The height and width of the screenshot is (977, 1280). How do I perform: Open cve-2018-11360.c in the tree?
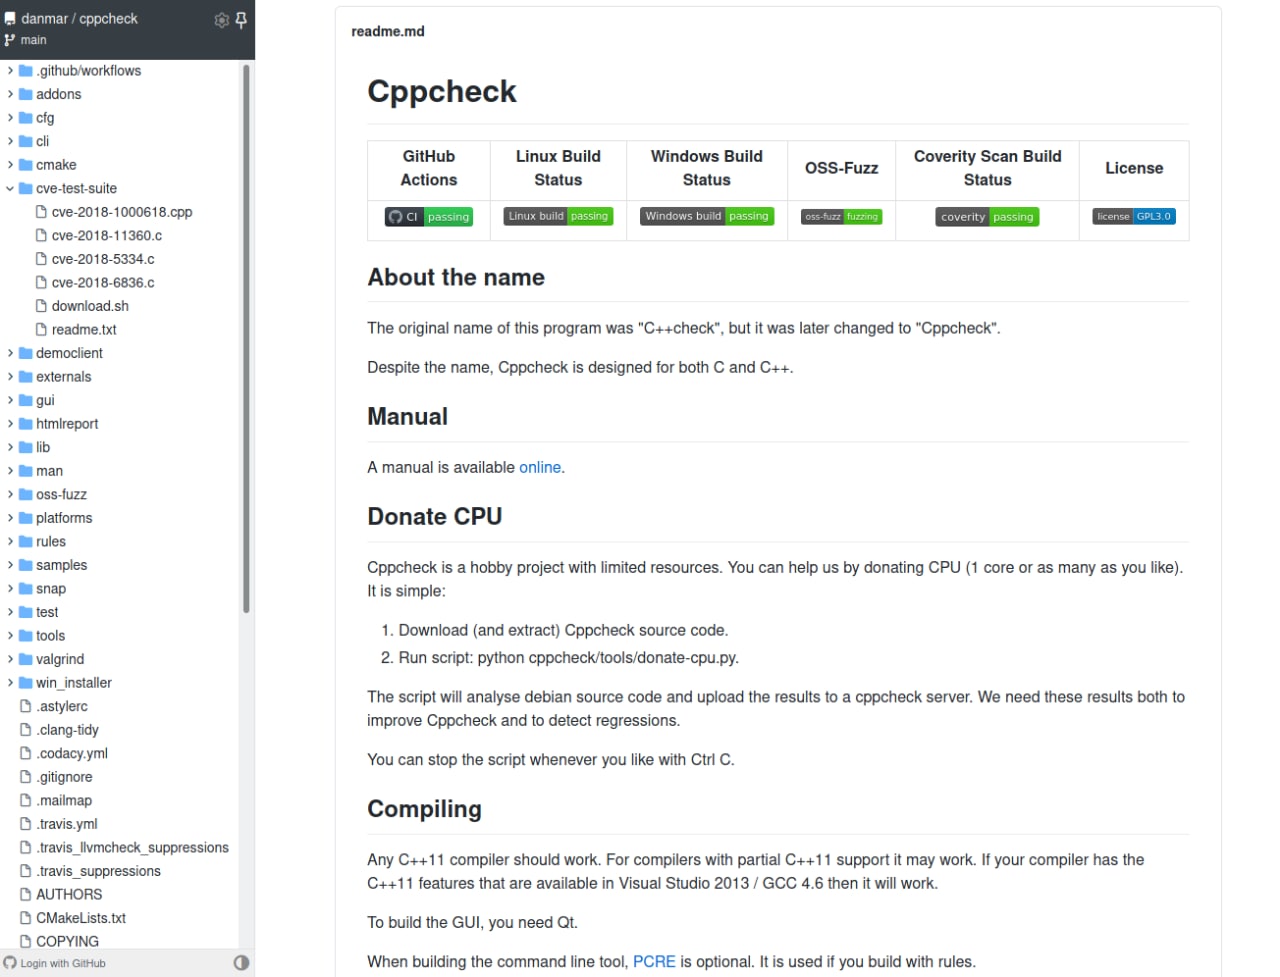point(107,236)
